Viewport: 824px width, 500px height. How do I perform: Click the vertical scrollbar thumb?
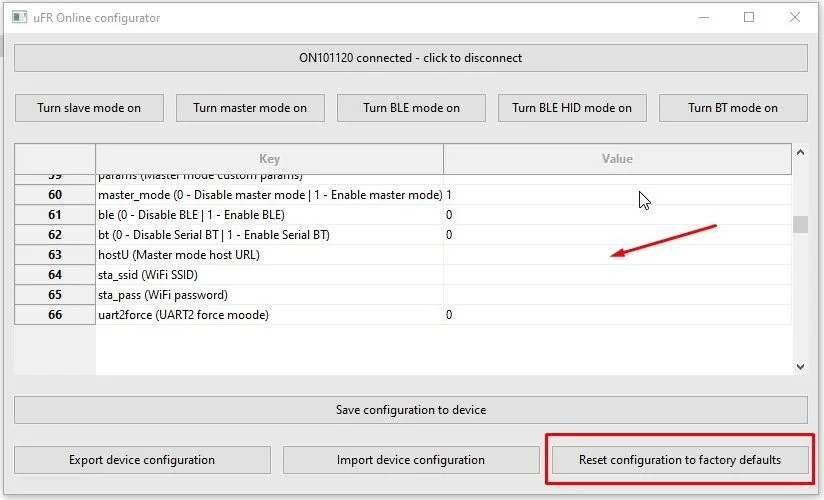(x=800, y=225)
